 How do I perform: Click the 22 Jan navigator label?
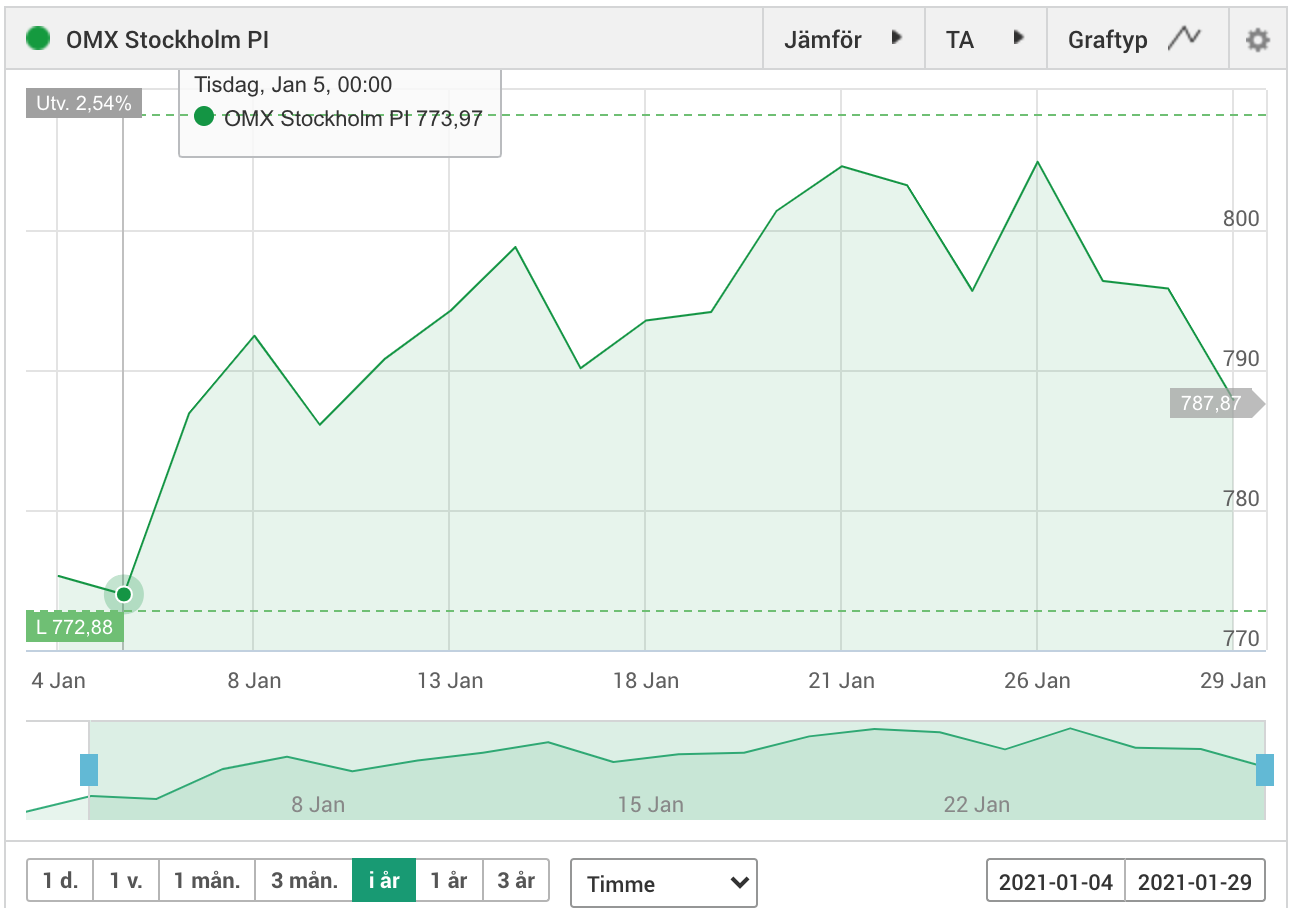[976, 804]
